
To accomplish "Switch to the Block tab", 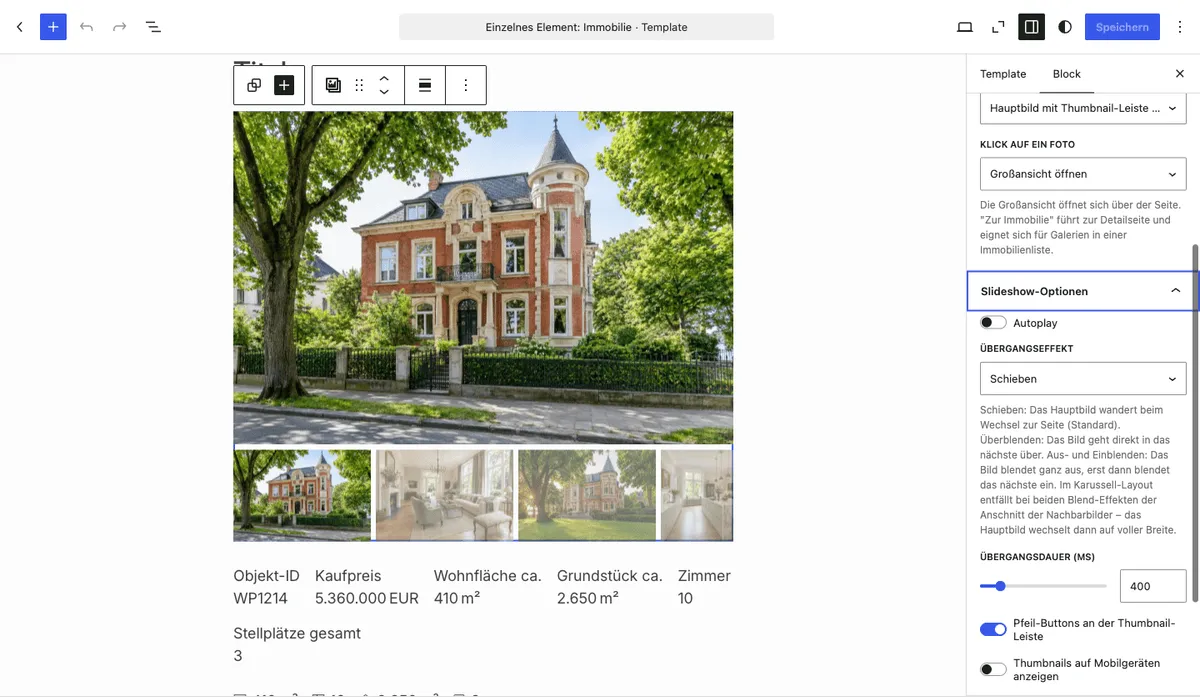I will [1067, 74].
